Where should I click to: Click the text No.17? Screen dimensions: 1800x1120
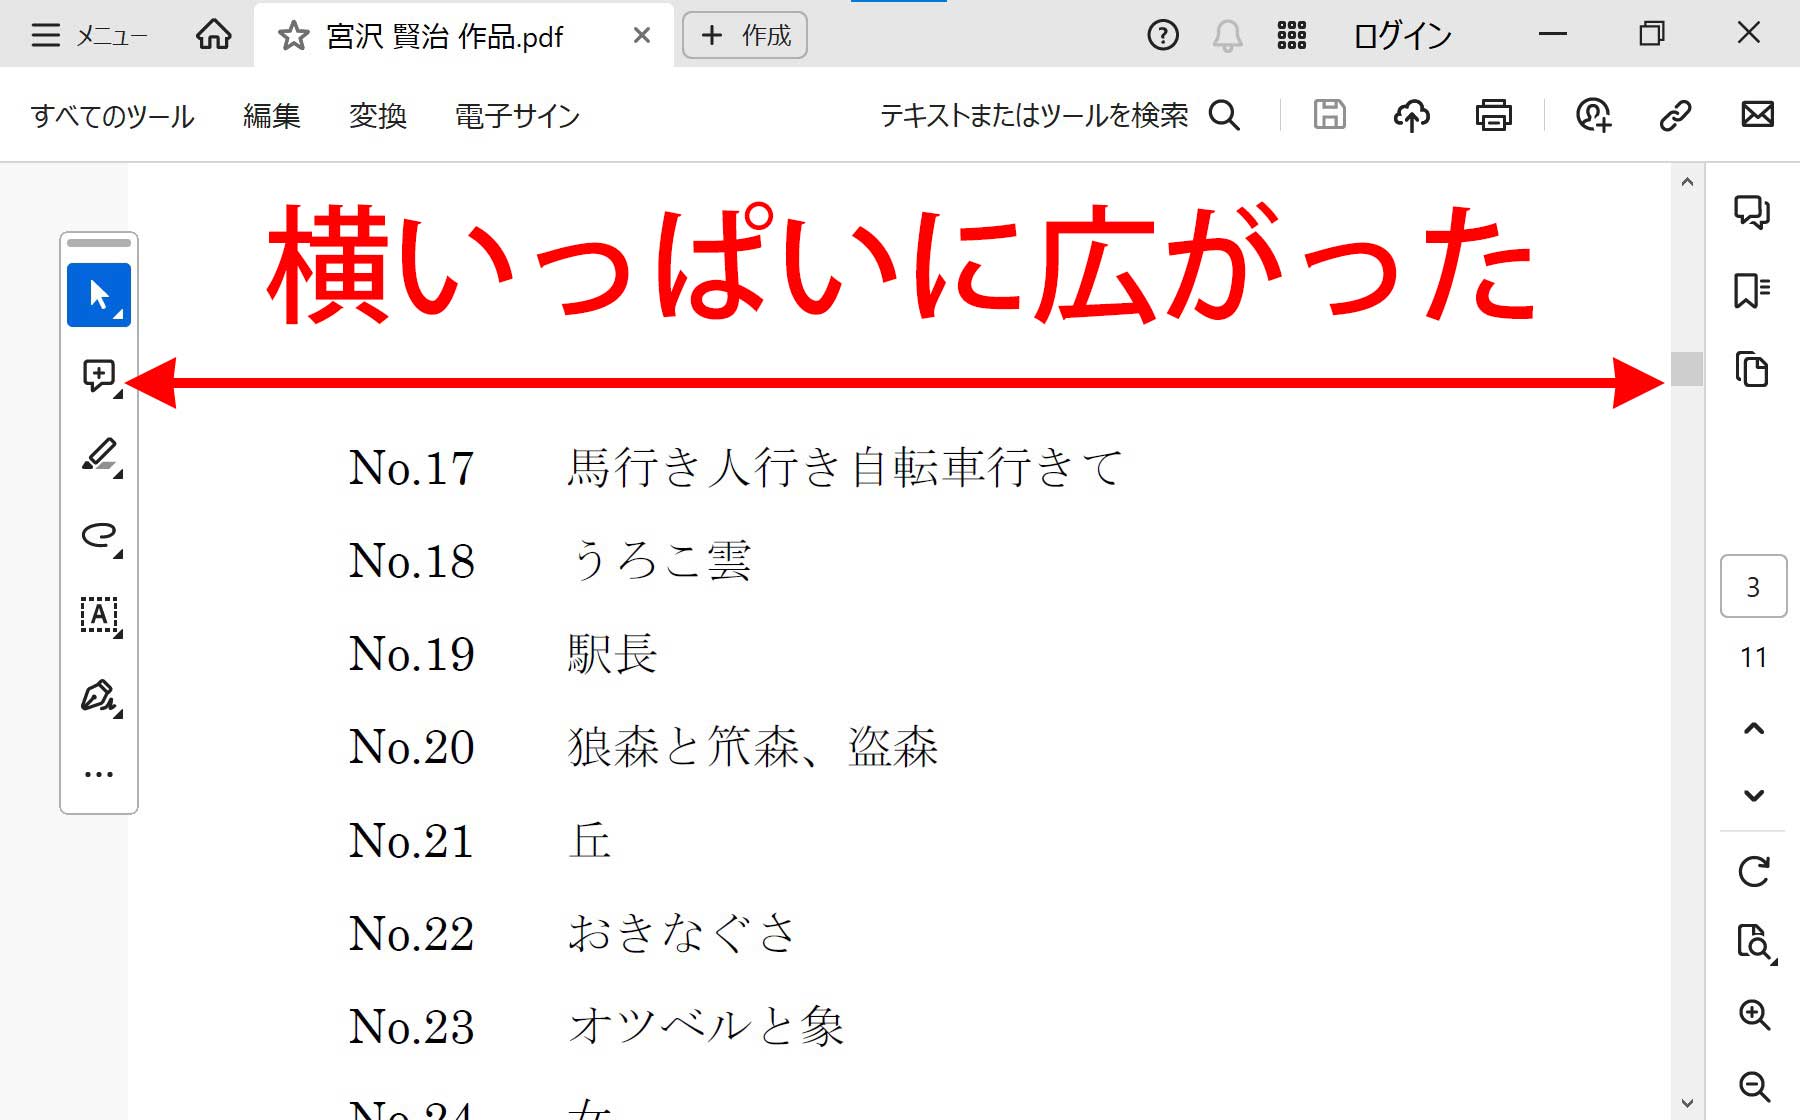point(411,468)
